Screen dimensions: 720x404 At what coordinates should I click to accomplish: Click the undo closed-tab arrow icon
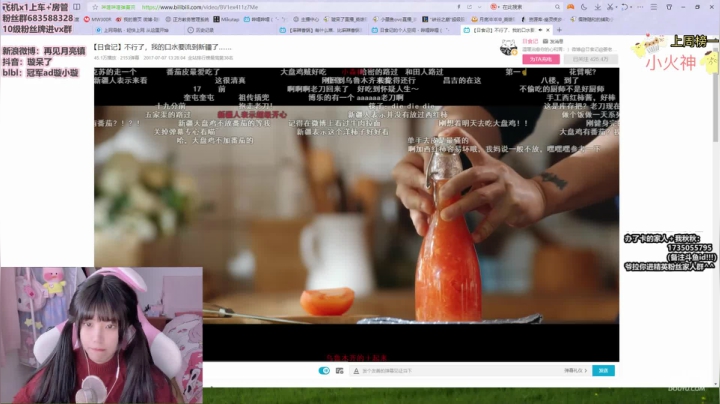pyautogui.click(x=624, y=7)
